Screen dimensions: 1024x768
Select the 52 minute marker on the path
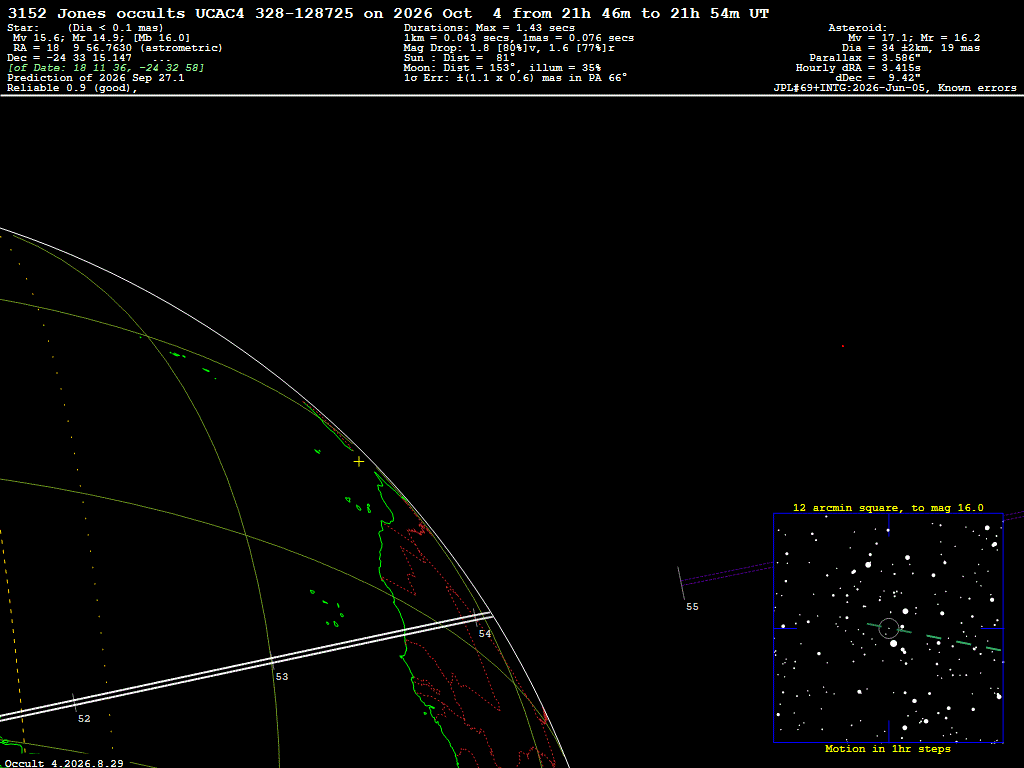[x=84, y=718]
